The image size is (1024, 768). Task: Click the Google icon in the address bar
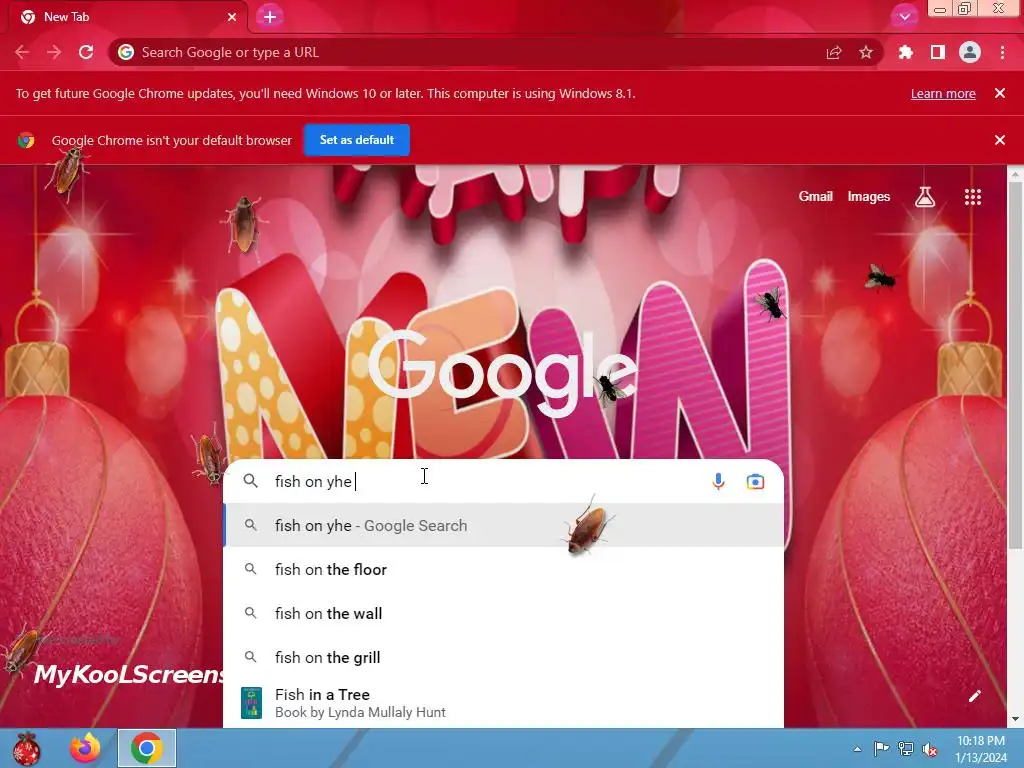126,52
